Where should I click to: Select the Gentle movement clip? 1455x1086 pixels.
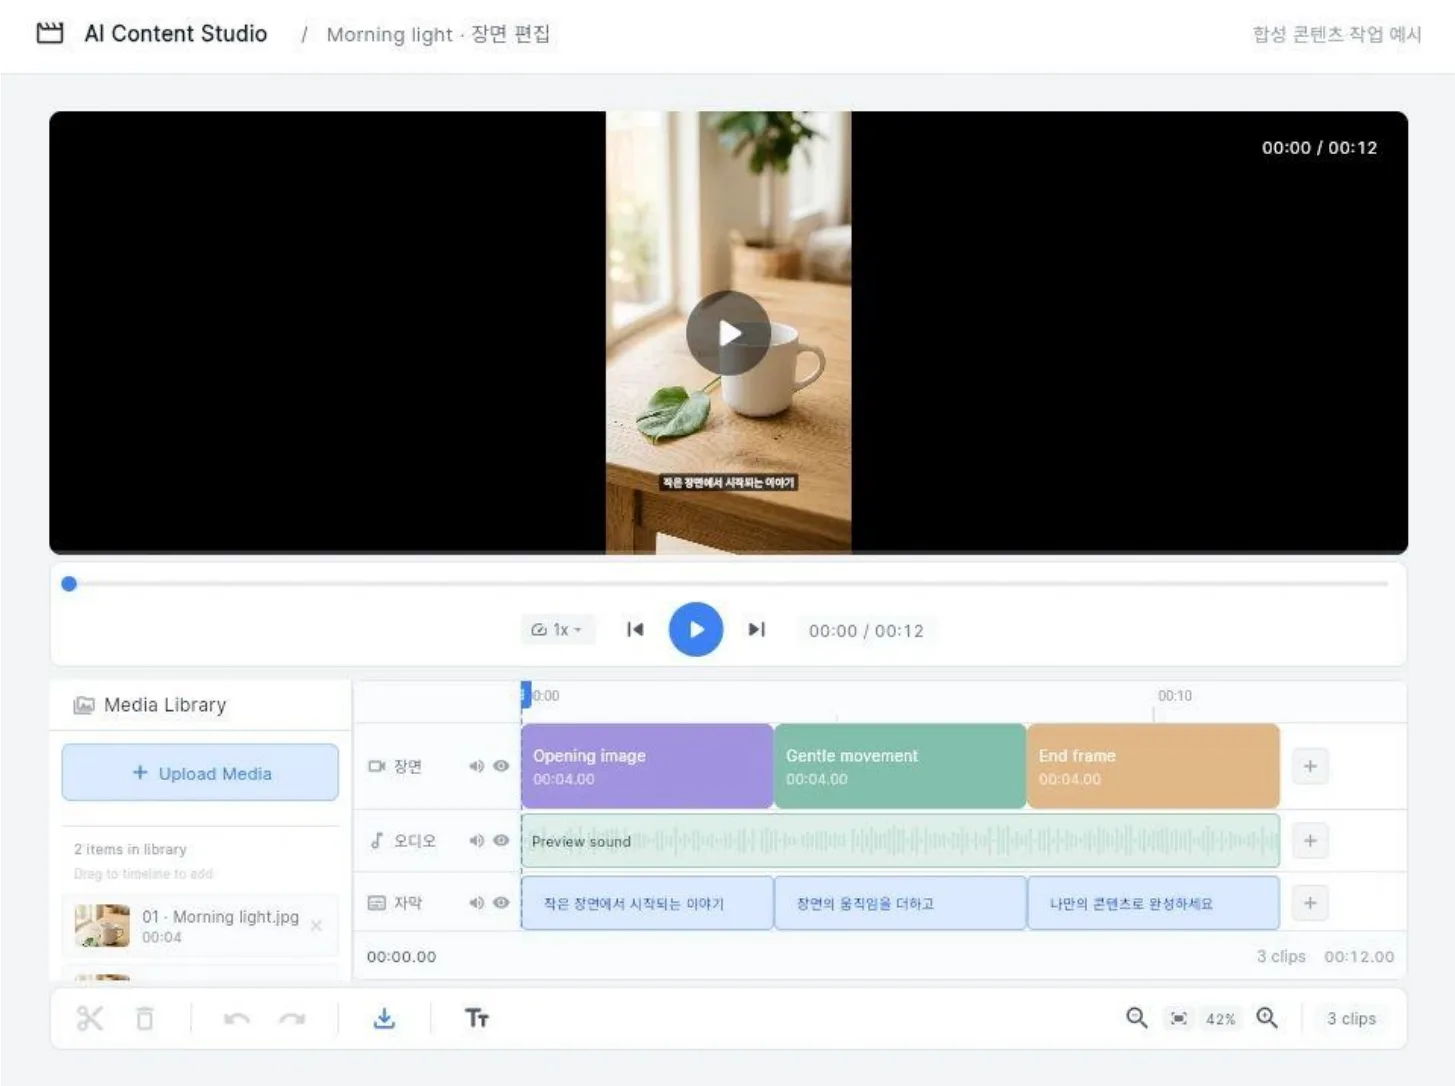click(900, 766)
